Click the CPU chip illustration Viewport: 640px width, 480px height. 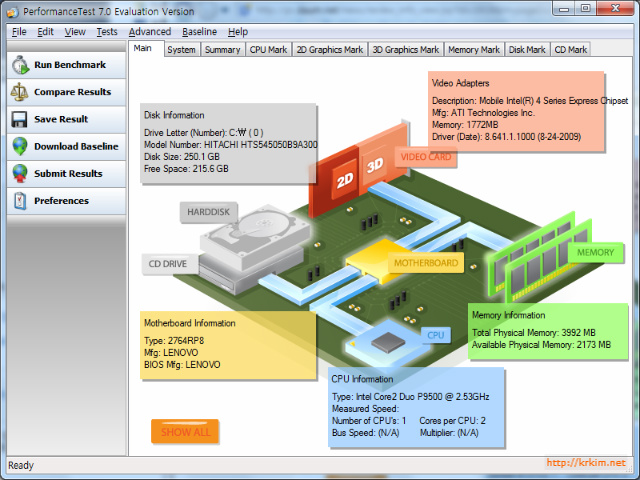tap(388, 342)
